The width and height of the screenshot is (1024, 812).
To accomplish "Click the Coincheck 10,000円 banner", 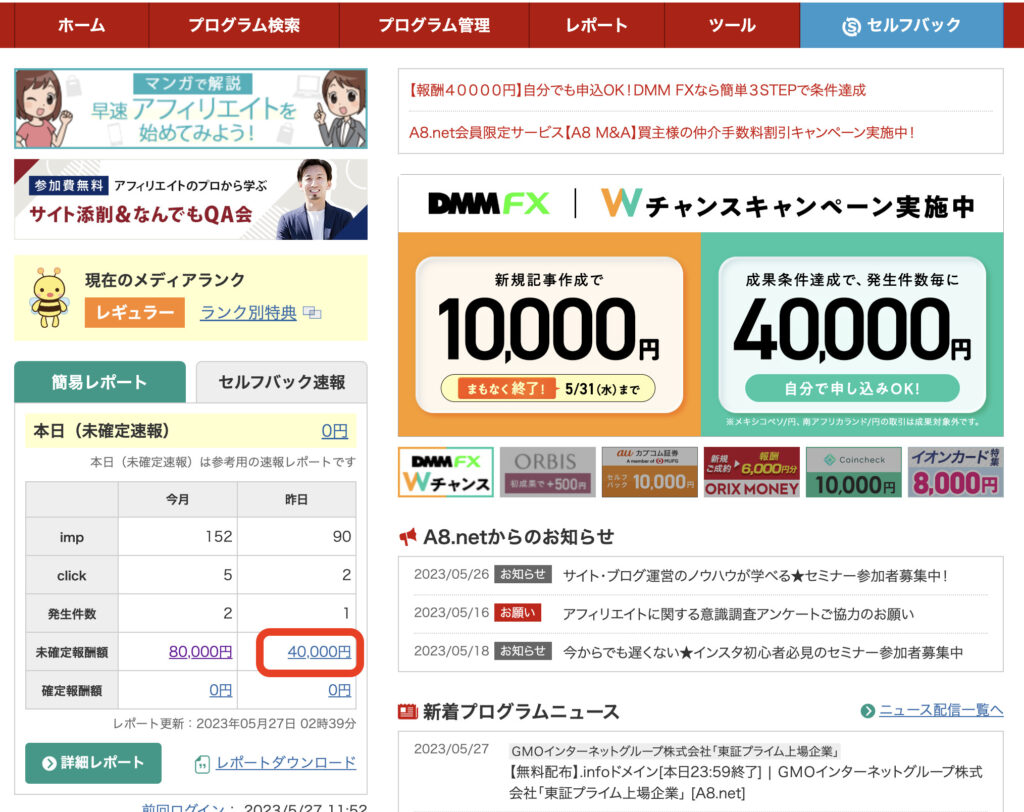I will click(853, 472).
